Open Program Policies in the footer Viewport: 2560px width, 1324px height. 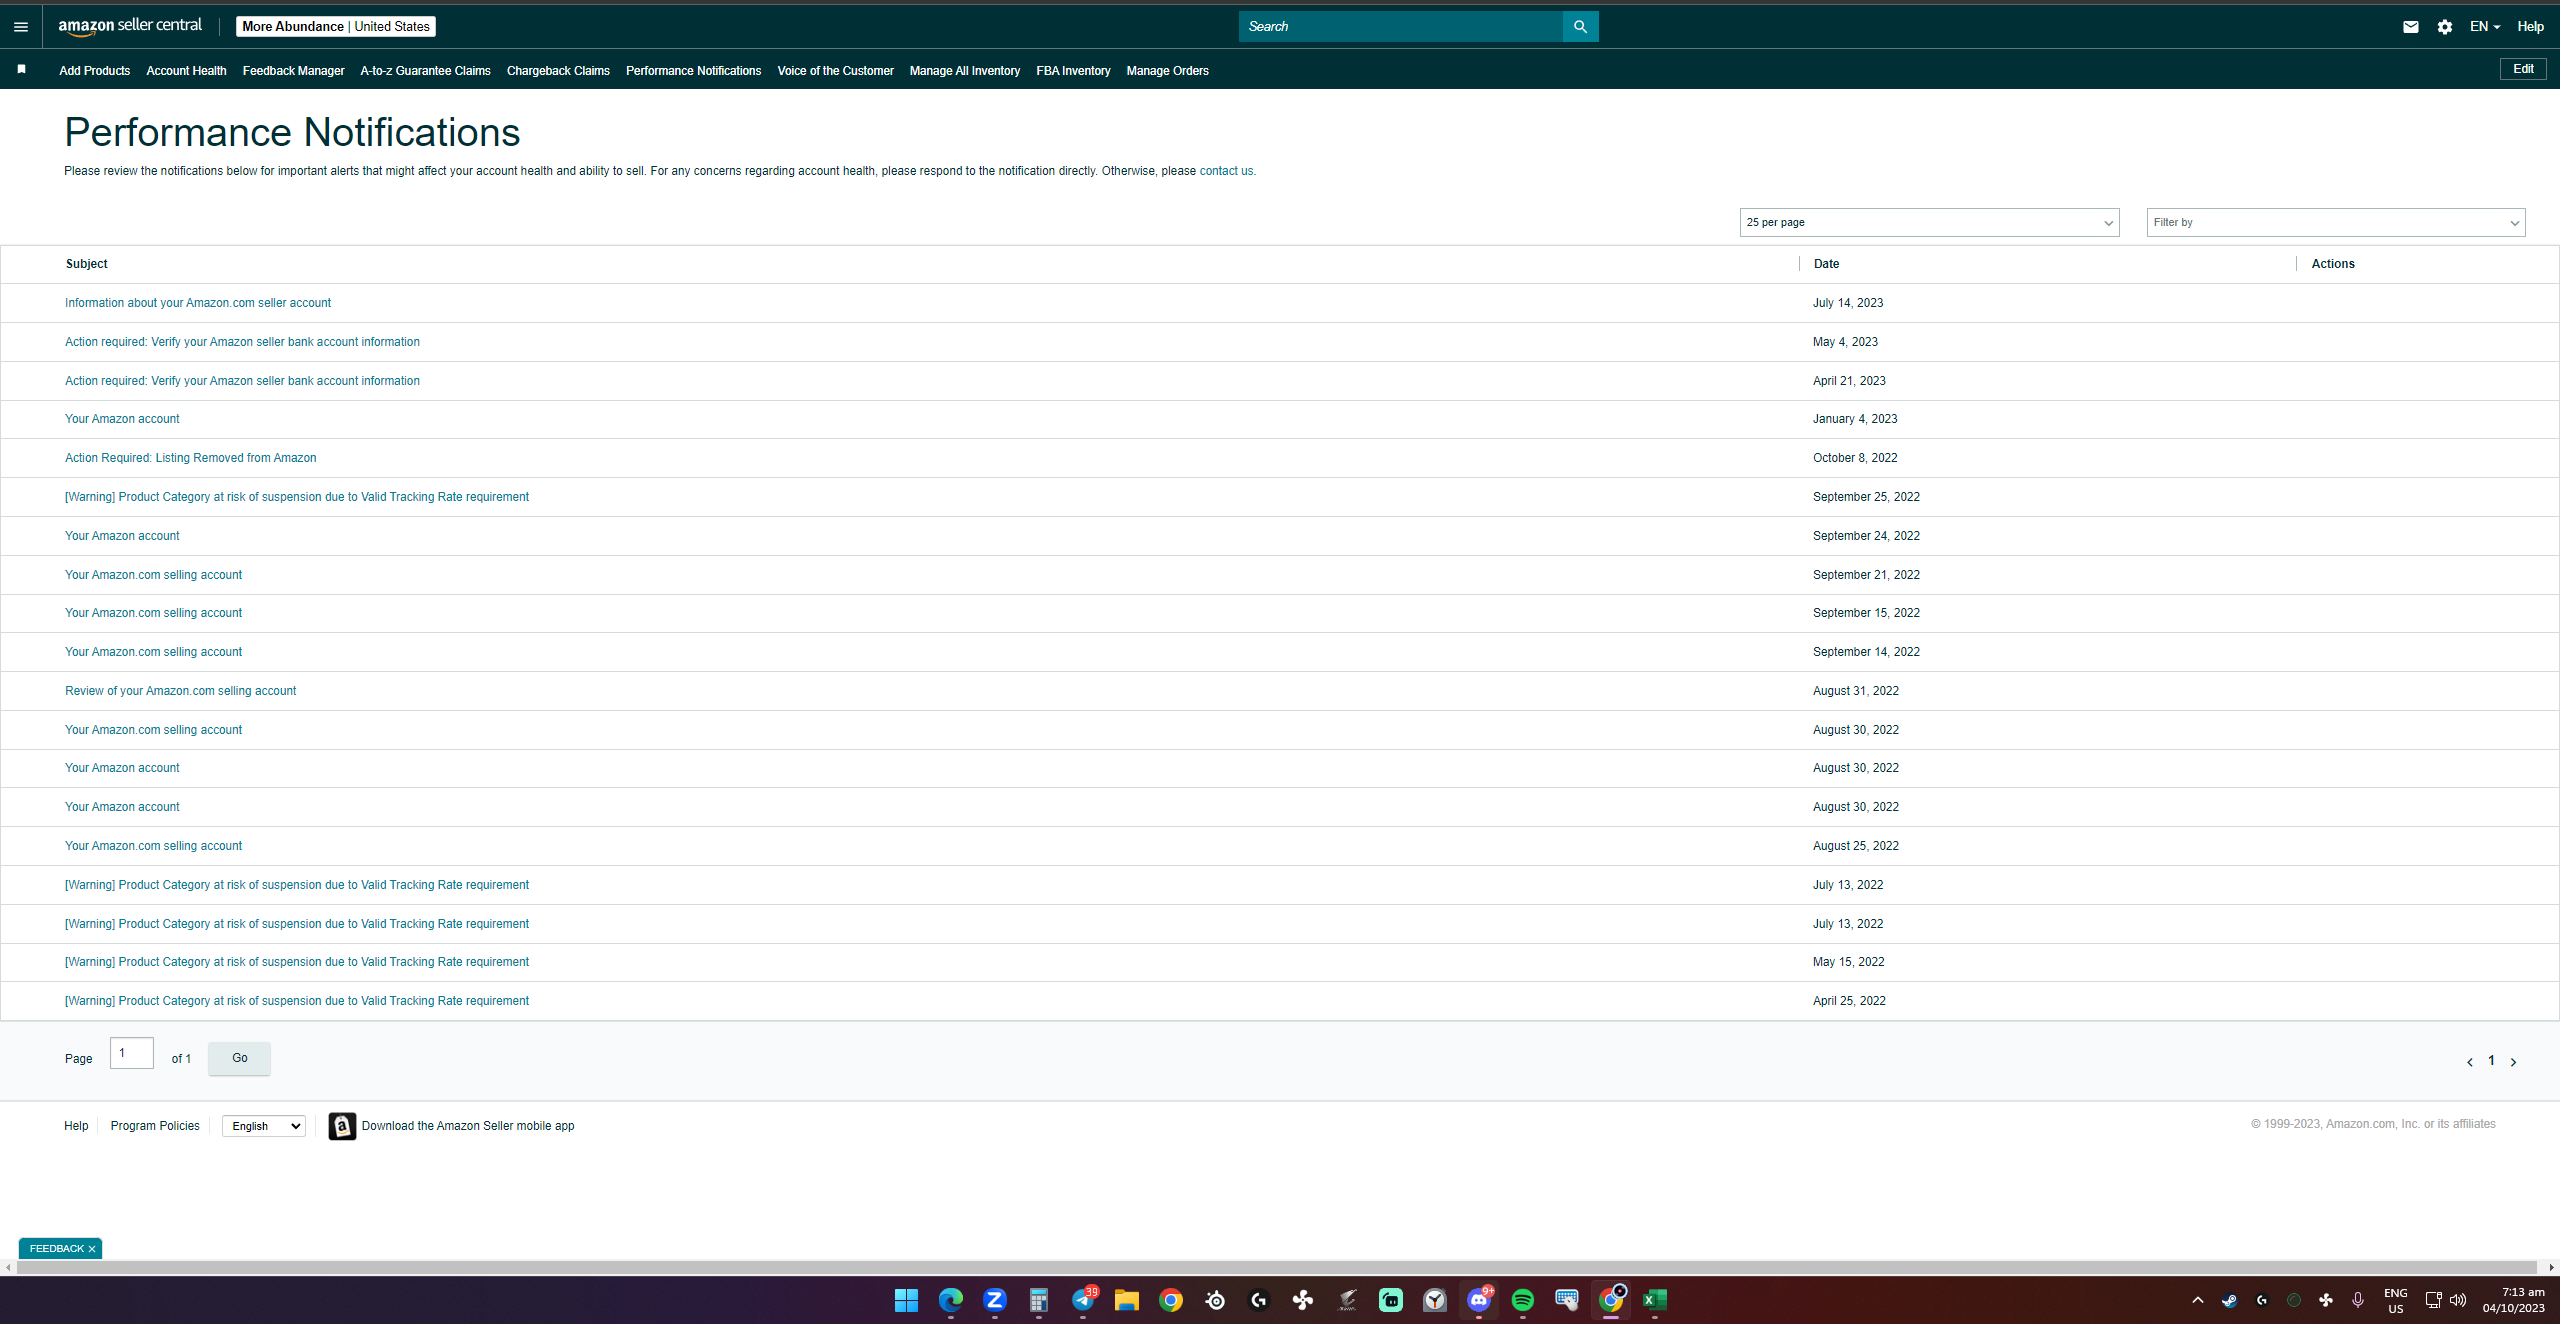coord(155,1126)
